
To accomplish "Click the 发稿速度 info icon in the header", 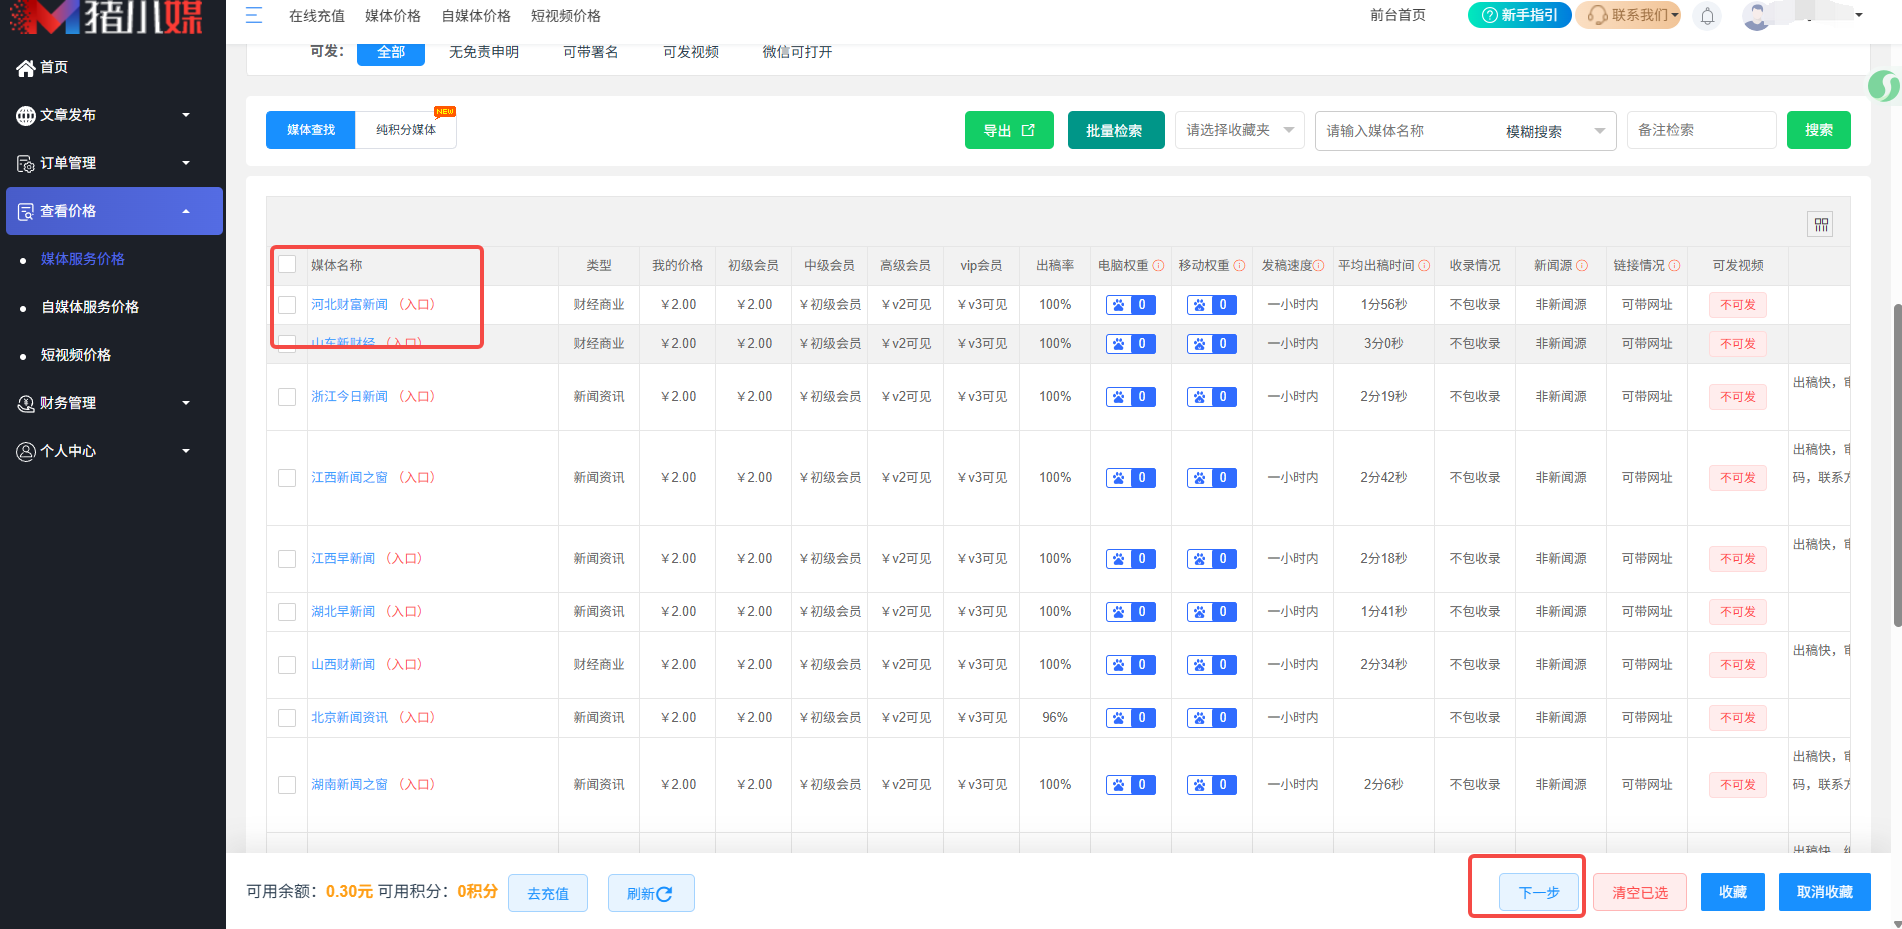I will tap(1318, 266).
